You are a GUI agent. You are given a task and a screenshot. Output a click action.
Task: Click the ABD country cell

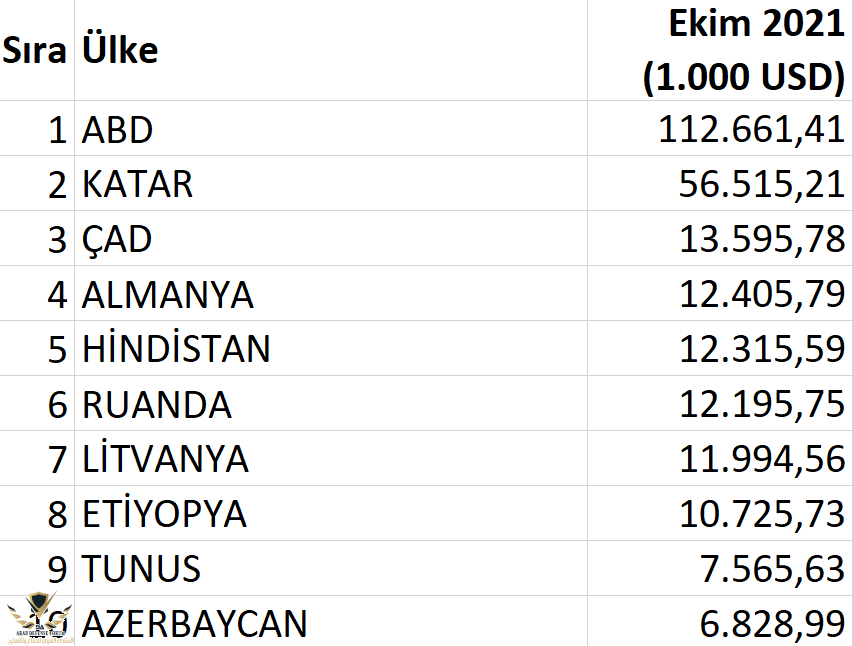coord(331,128)
